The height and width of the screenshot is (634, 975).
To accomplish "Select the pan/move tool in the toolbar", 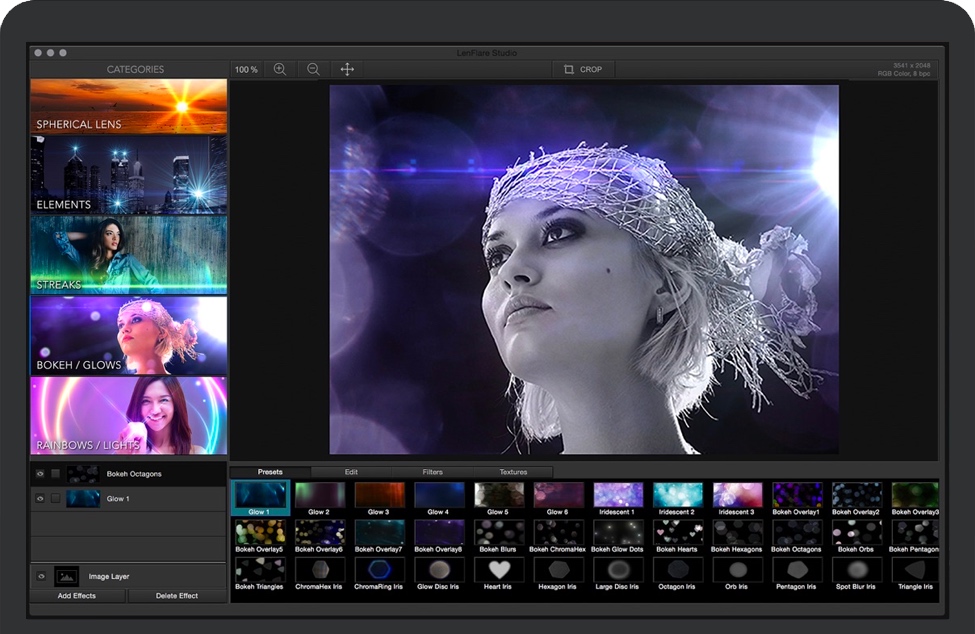I will pos(346,69).
